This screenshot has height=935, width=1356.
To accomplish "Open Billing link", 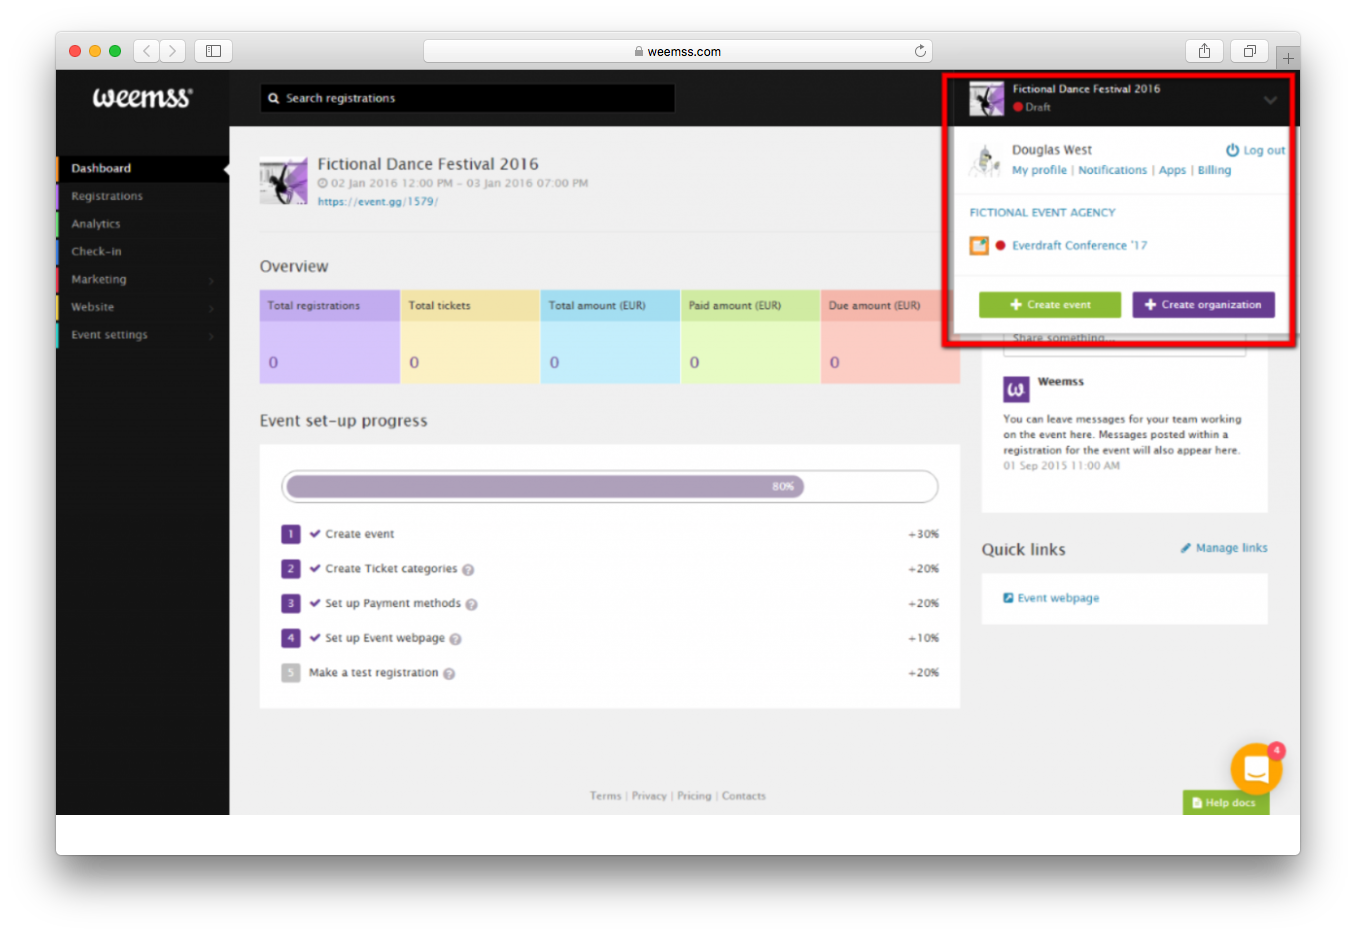I will [1214, 170].
